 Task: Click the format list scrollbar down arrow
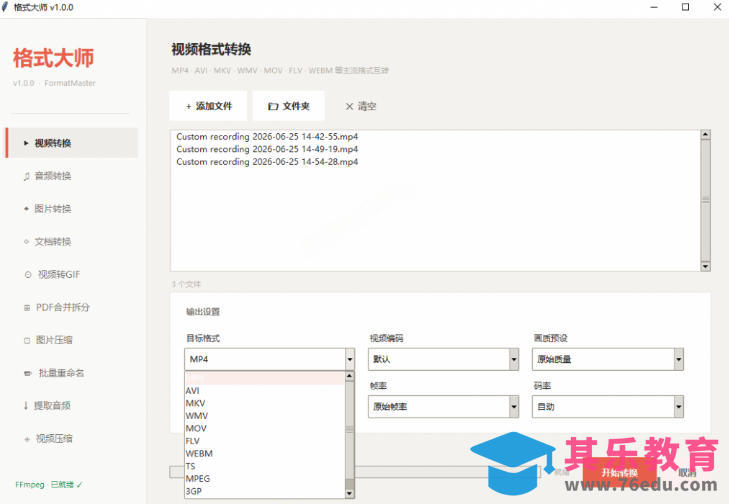pos(350,493)
